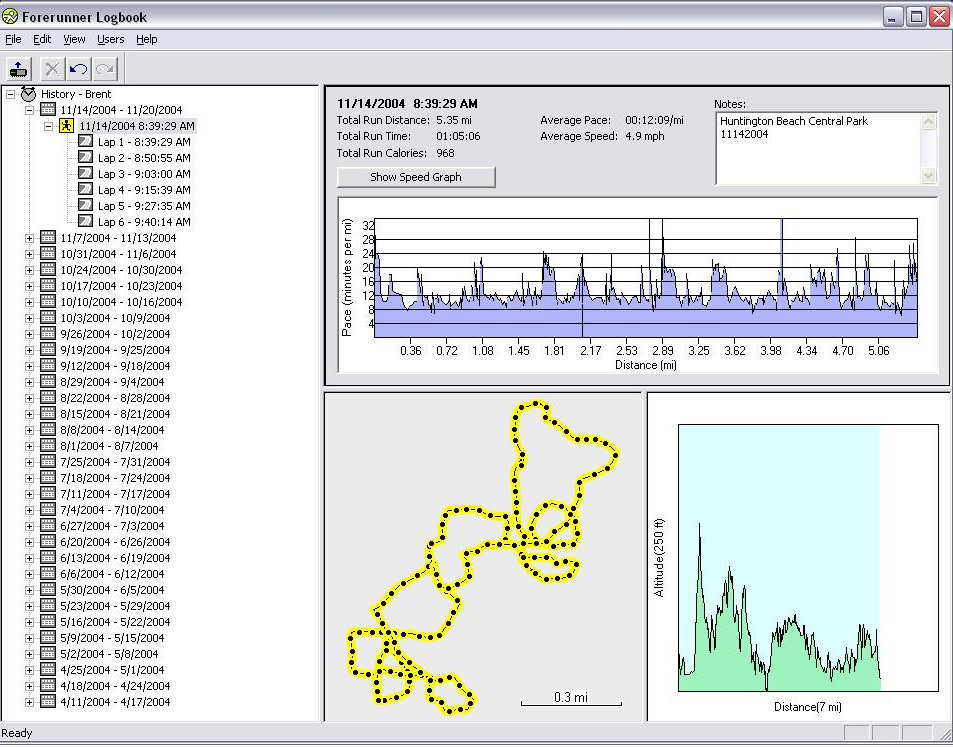
Task: Open the Users menu
Action: pos(111,39)
